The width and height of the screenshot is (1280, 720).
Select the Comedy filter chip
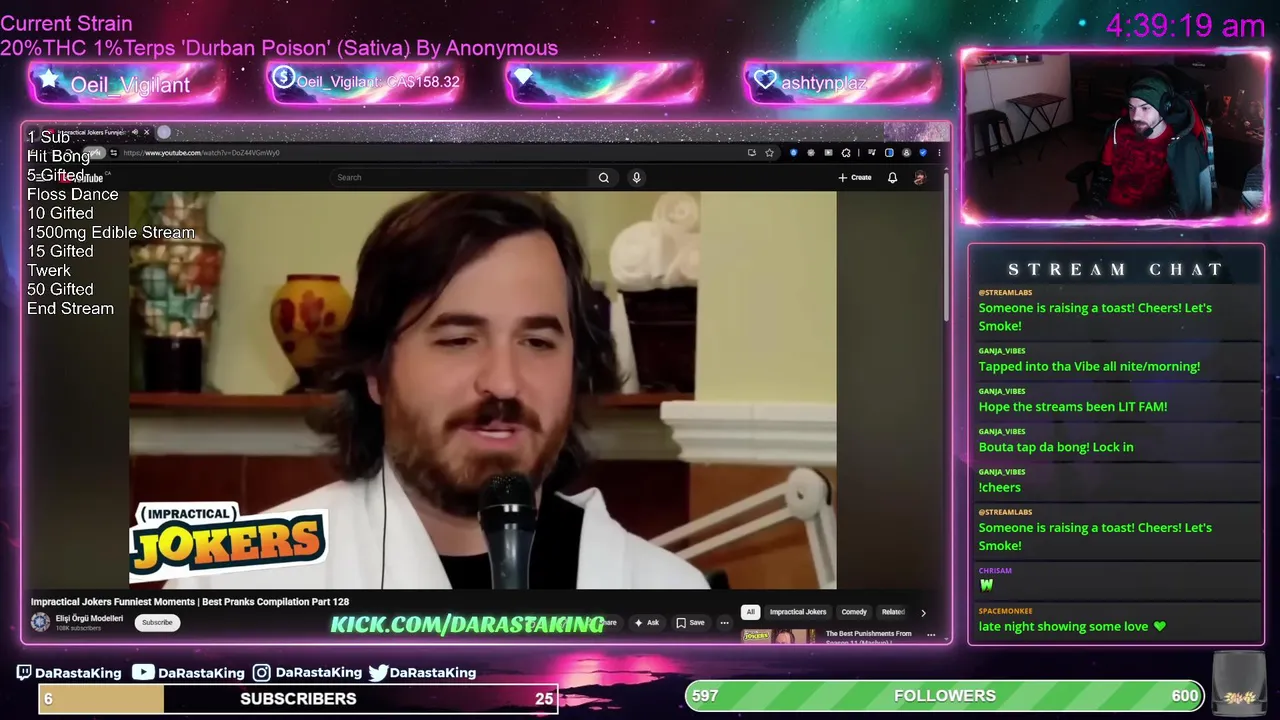(854, 612)
